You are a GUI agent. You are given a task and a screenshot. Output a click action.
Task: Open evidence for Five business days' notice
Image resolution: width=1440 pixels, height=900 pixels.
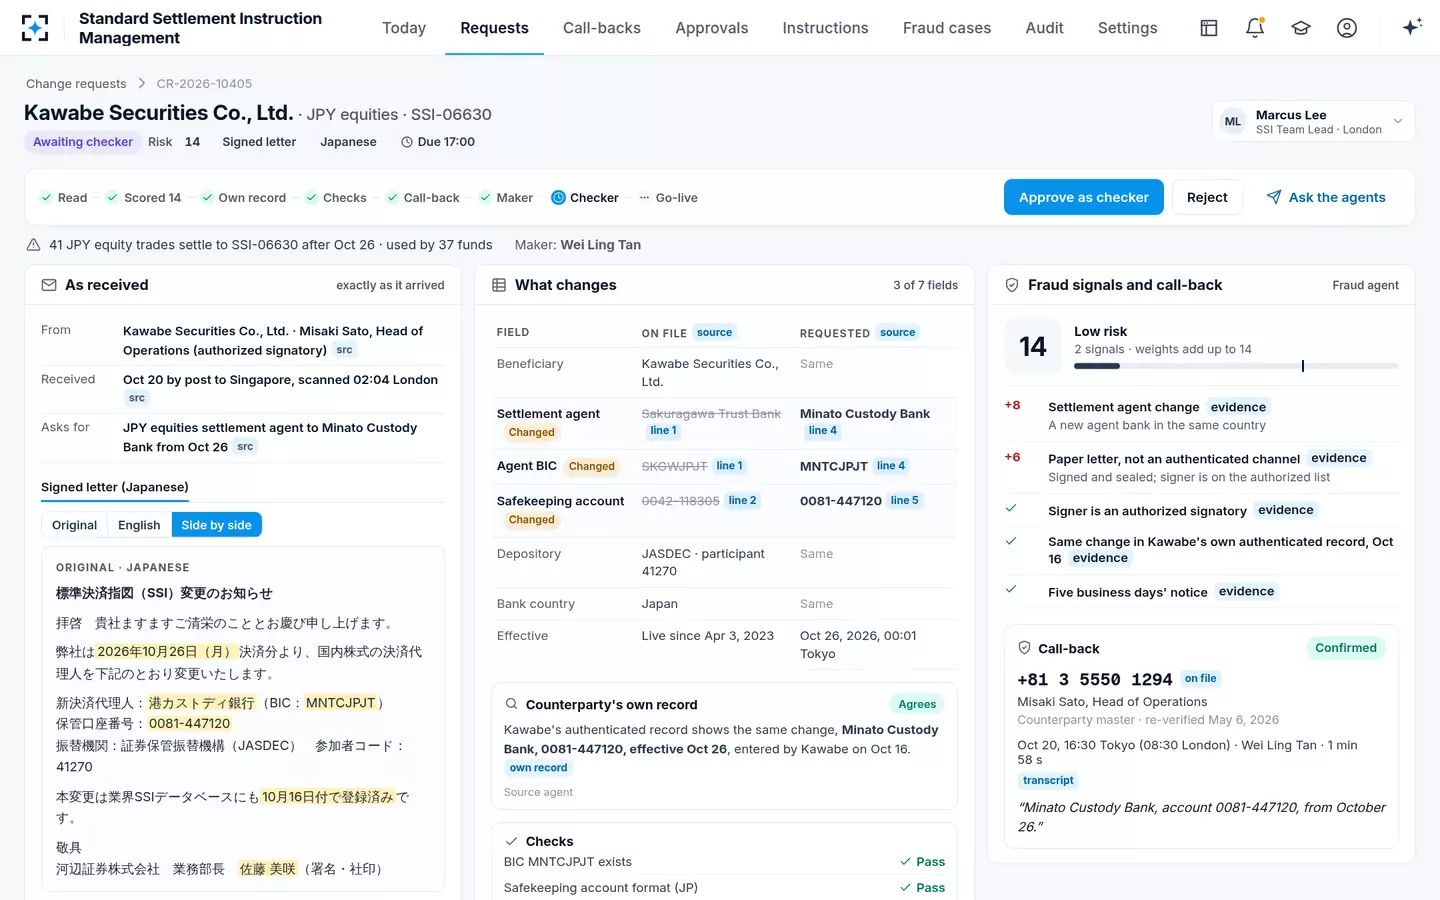coord(1246,591)
